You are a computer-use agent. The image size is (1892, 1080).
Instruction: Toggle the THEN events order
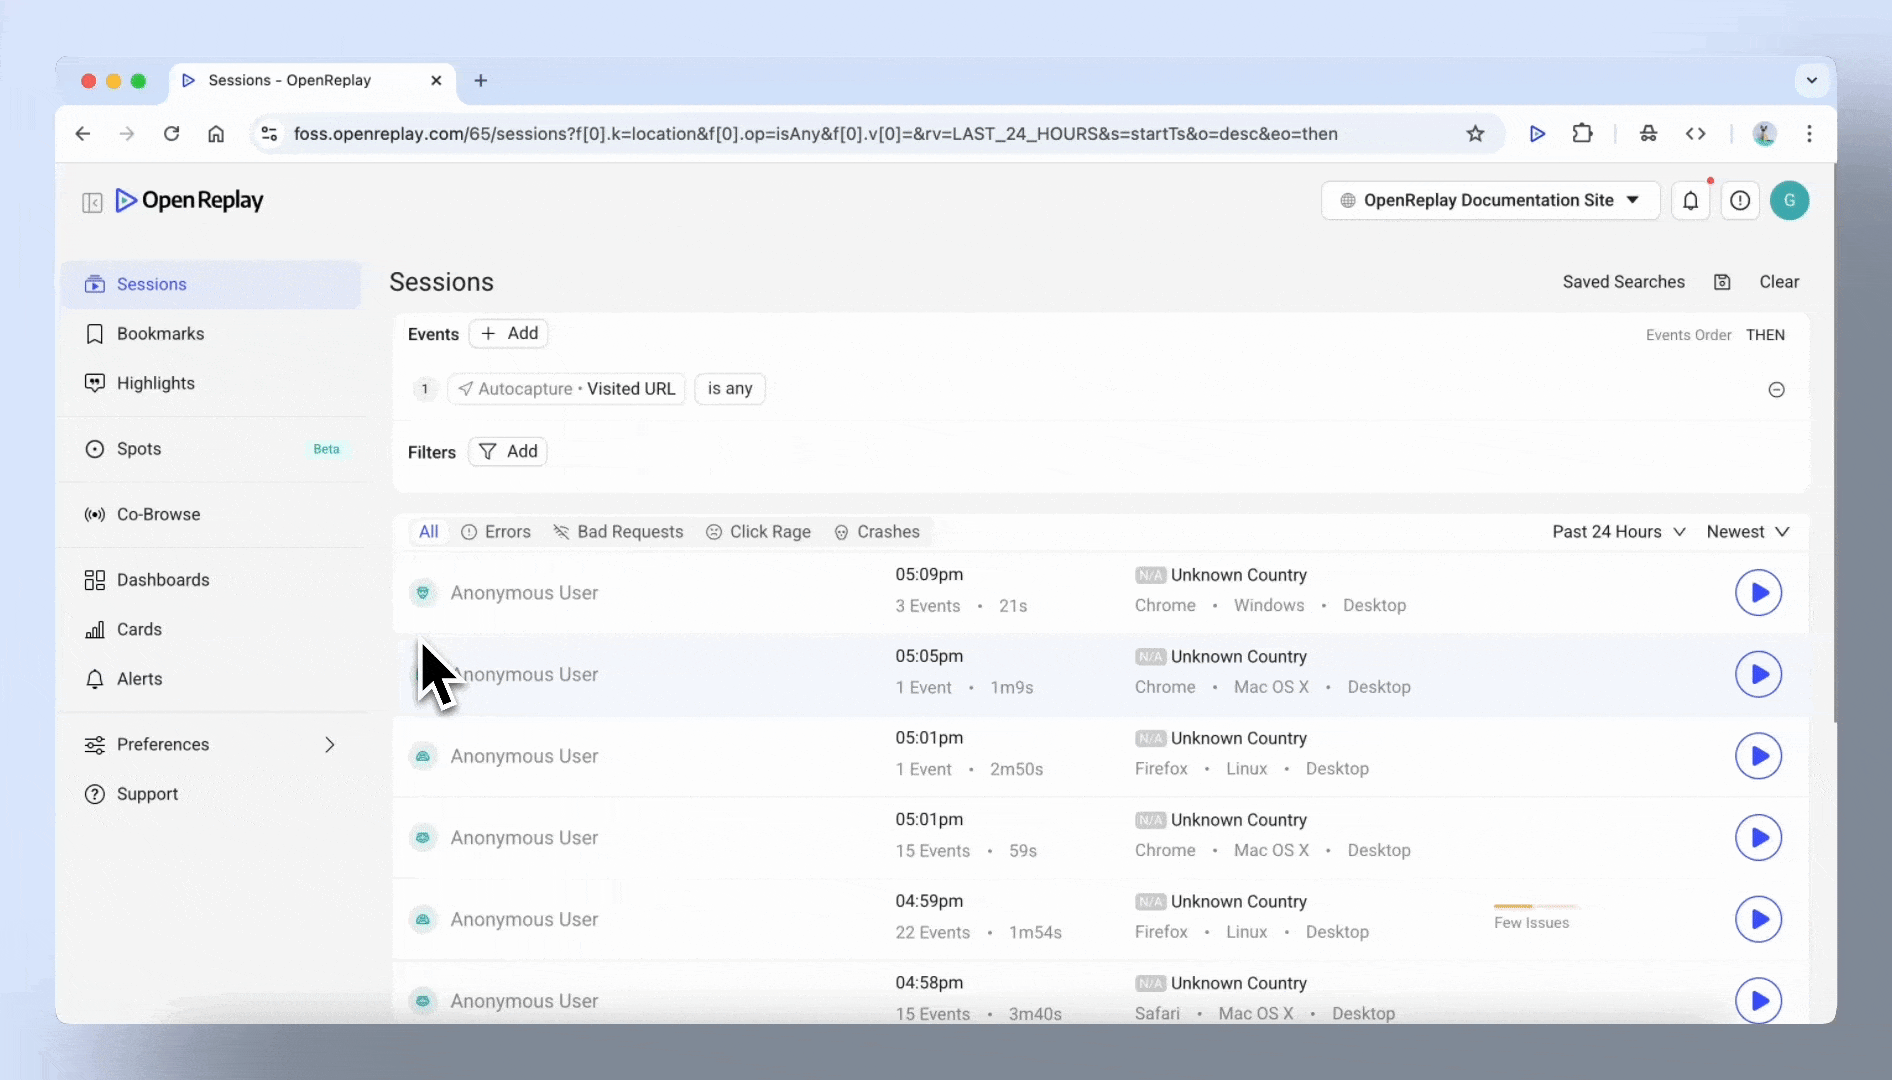[x=1765, y=335]
